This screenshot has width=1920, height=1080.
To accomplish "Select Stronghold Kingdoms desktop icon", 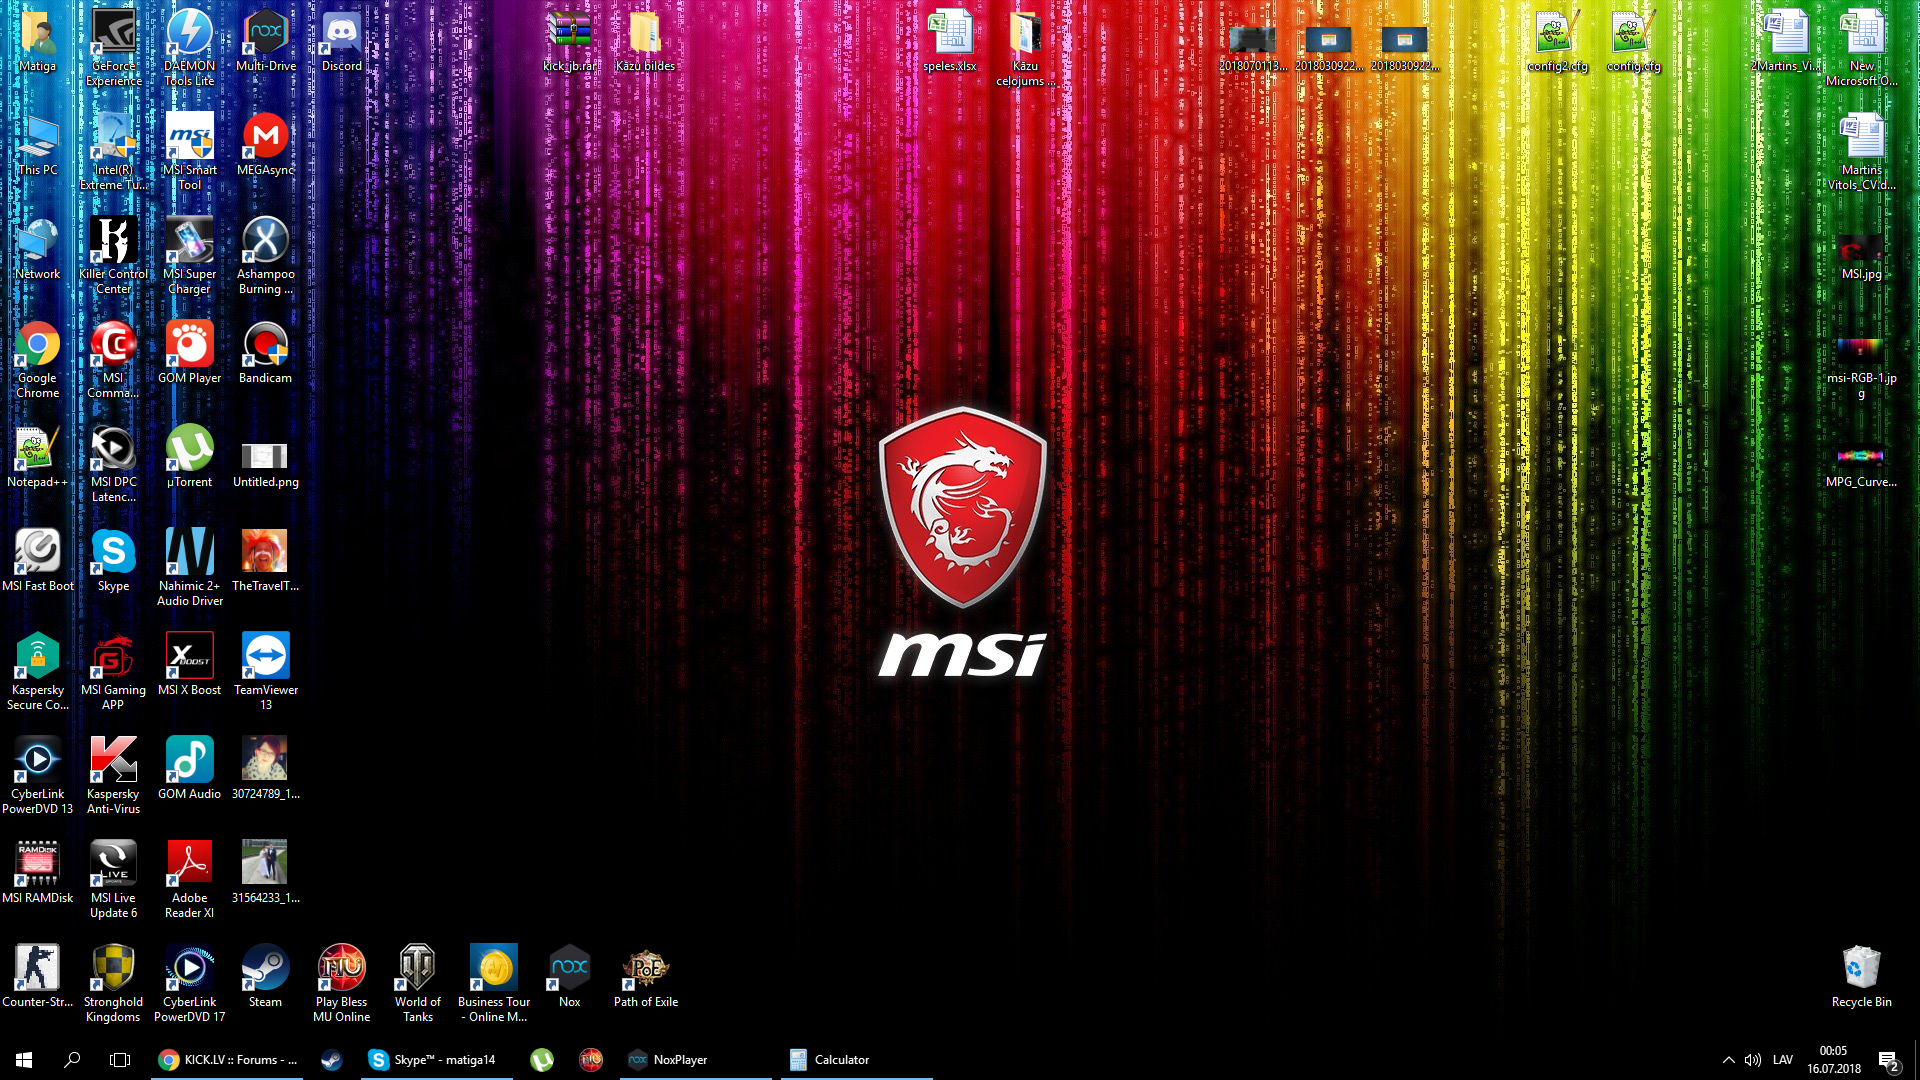I will 113,983.
